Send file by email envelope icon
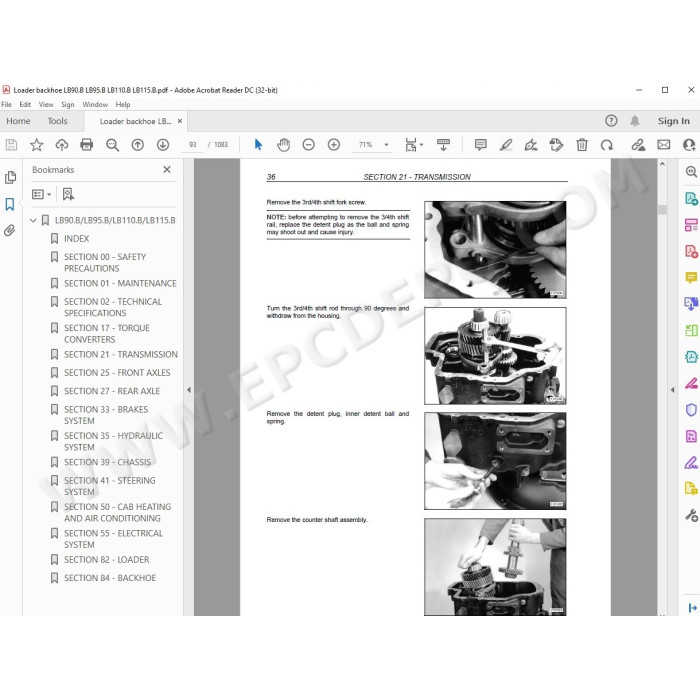700x700 pixels. (x=664, y=145)
